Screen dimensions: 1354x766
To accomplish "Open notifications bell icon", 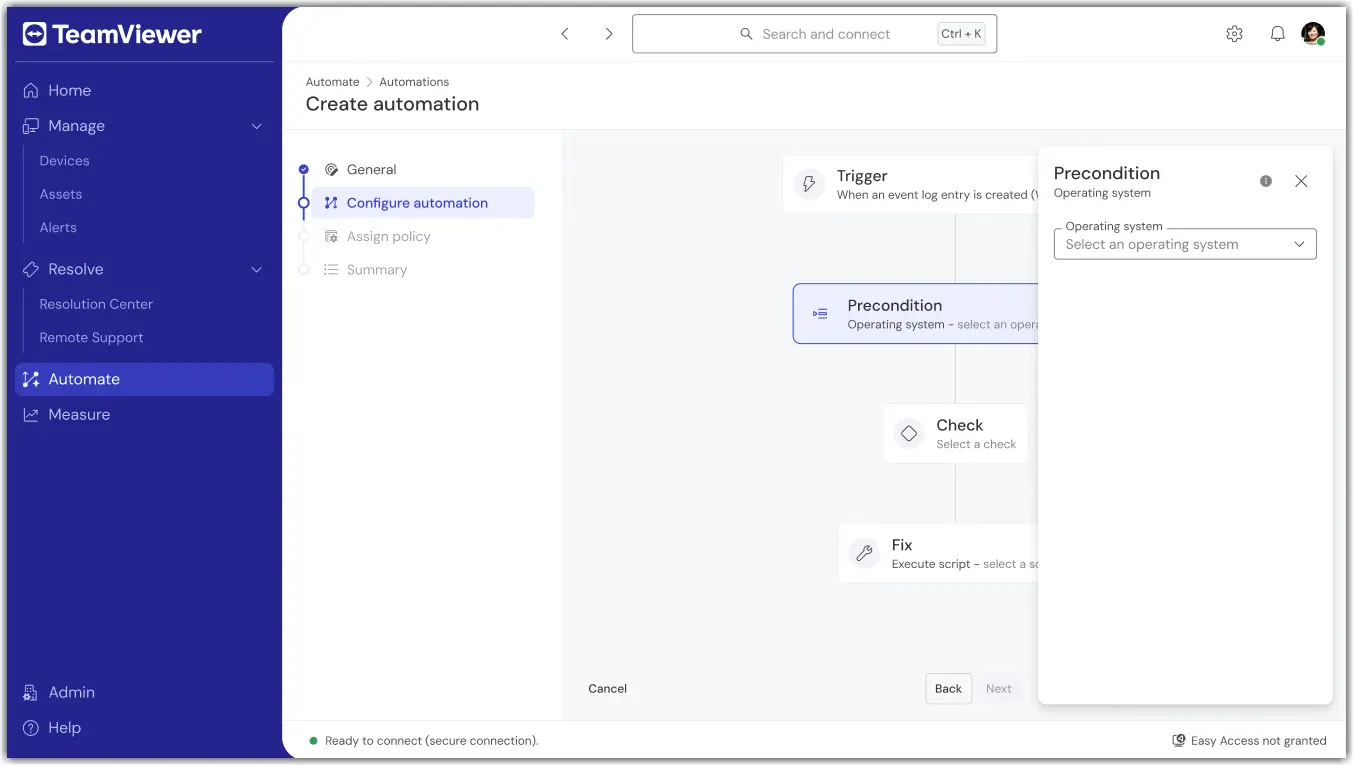I will 1277,34.
